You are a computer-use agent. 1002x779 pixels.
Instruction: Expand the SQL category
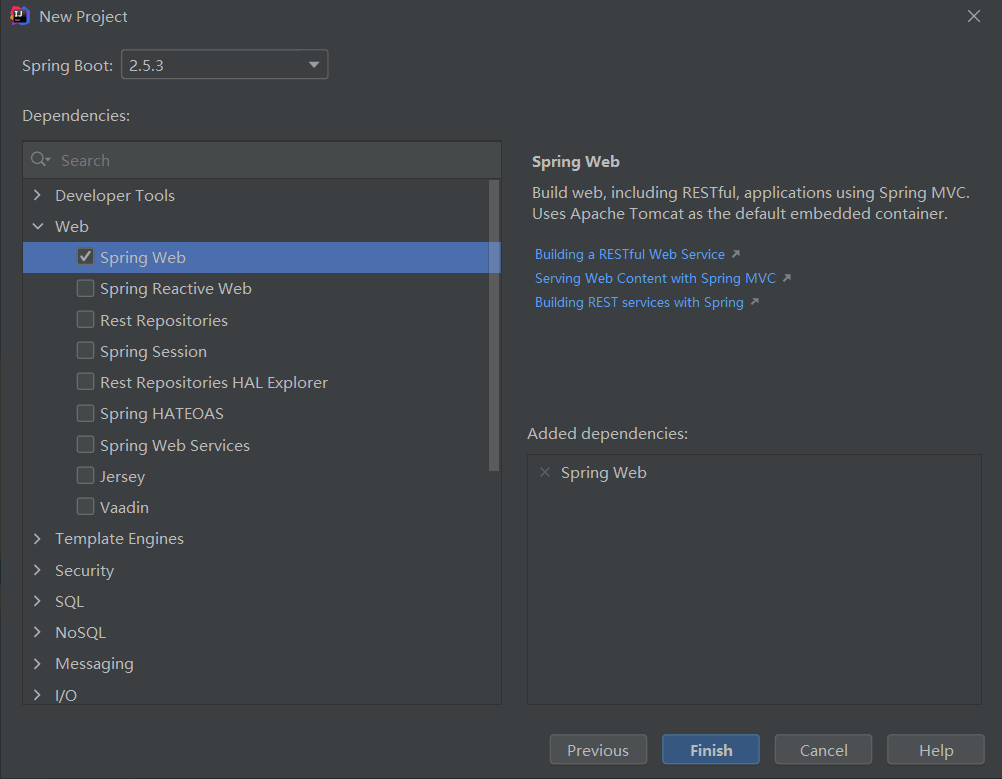point(37,601)
